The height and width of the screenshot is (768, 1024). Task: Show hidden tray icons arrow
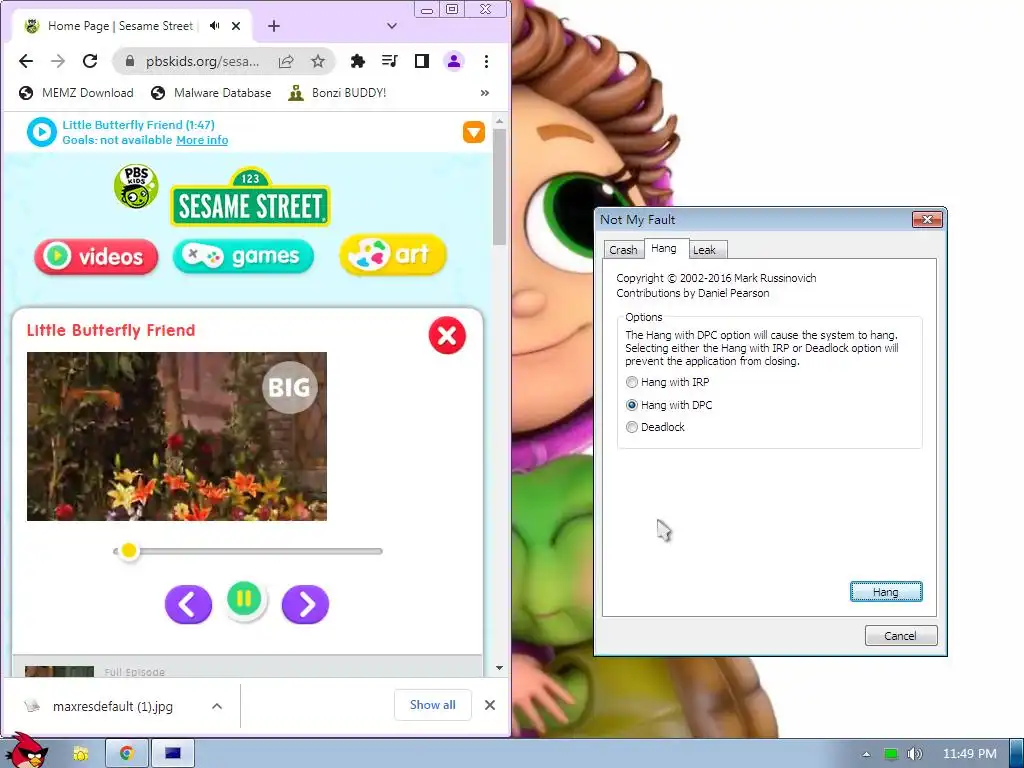pos(867,754)
